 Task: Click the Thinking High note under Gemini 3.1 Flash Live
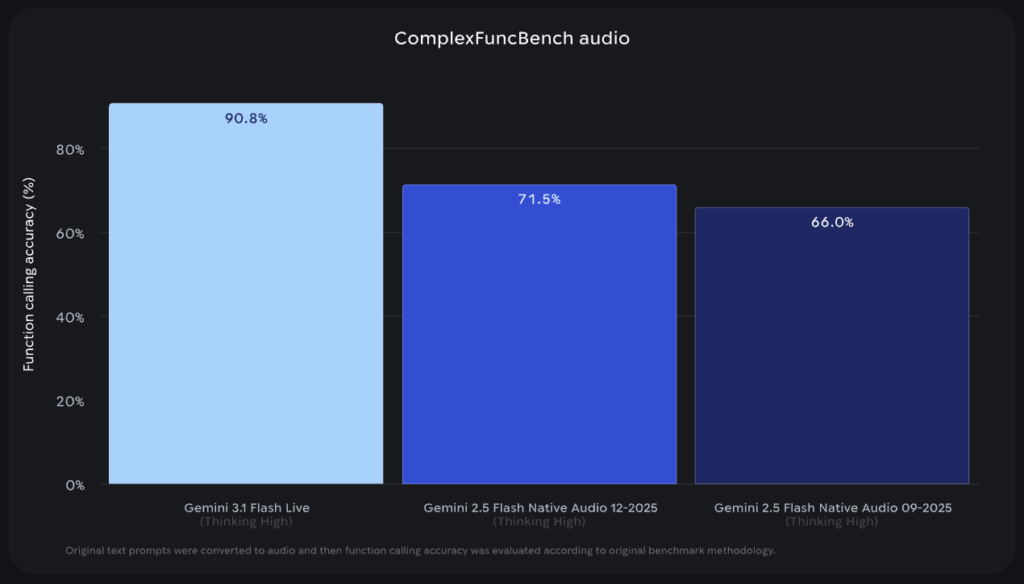246,522
